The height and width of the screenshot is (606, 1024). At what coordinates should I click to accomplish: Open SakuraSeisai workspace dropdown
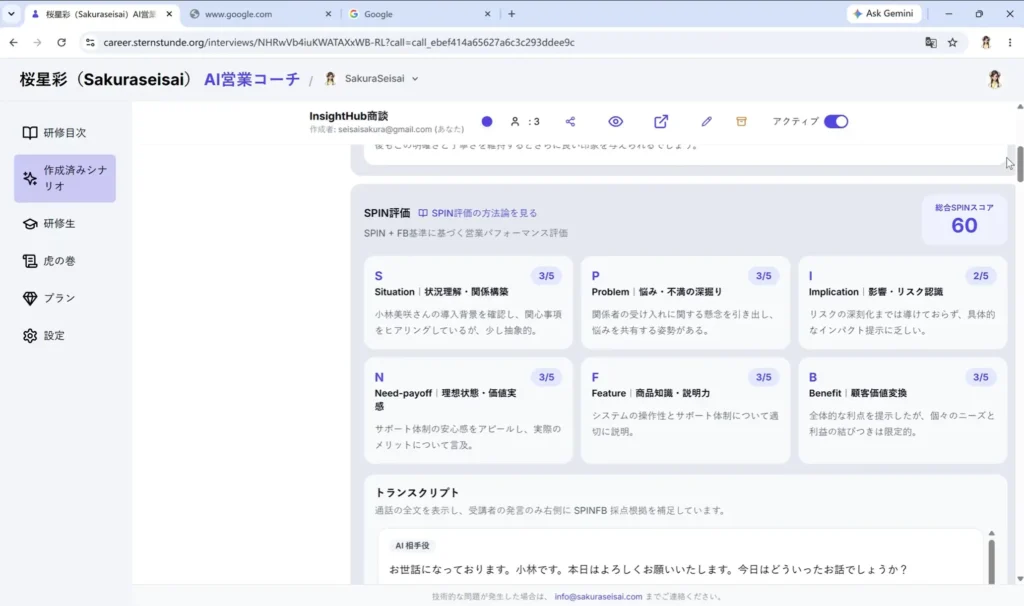click(x=371, y=78)
